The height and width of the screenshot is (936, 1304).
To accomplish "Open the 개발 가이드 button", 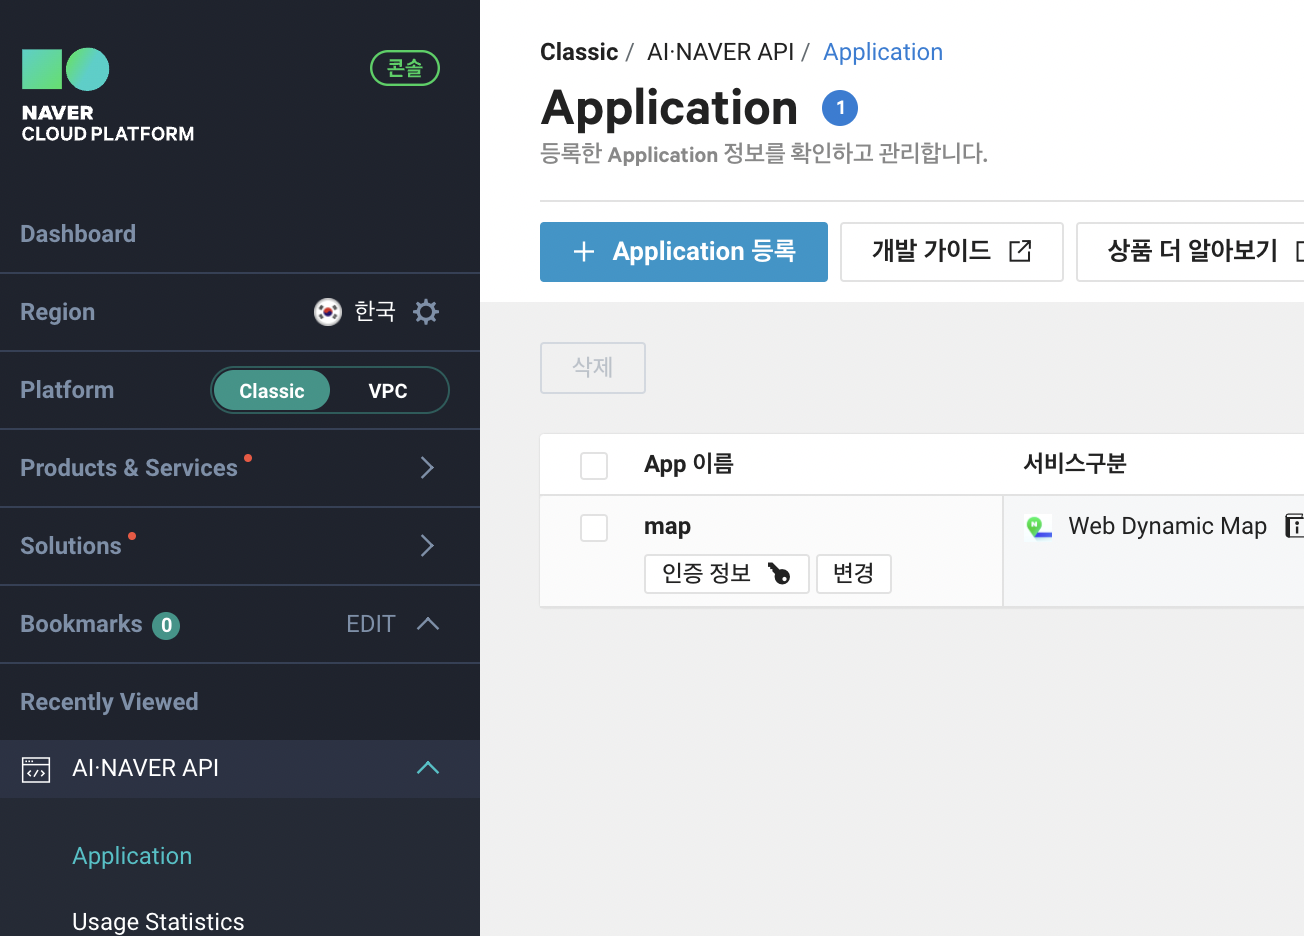I will pos(952,252).
